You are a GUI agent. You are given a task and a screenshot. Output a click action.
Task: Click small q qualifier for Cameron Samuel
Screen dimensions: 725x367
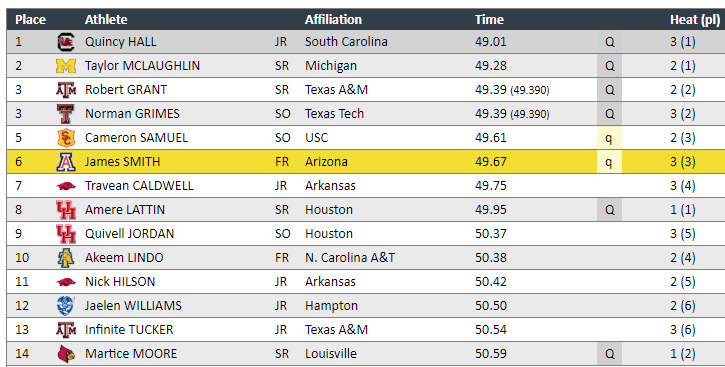609,138
